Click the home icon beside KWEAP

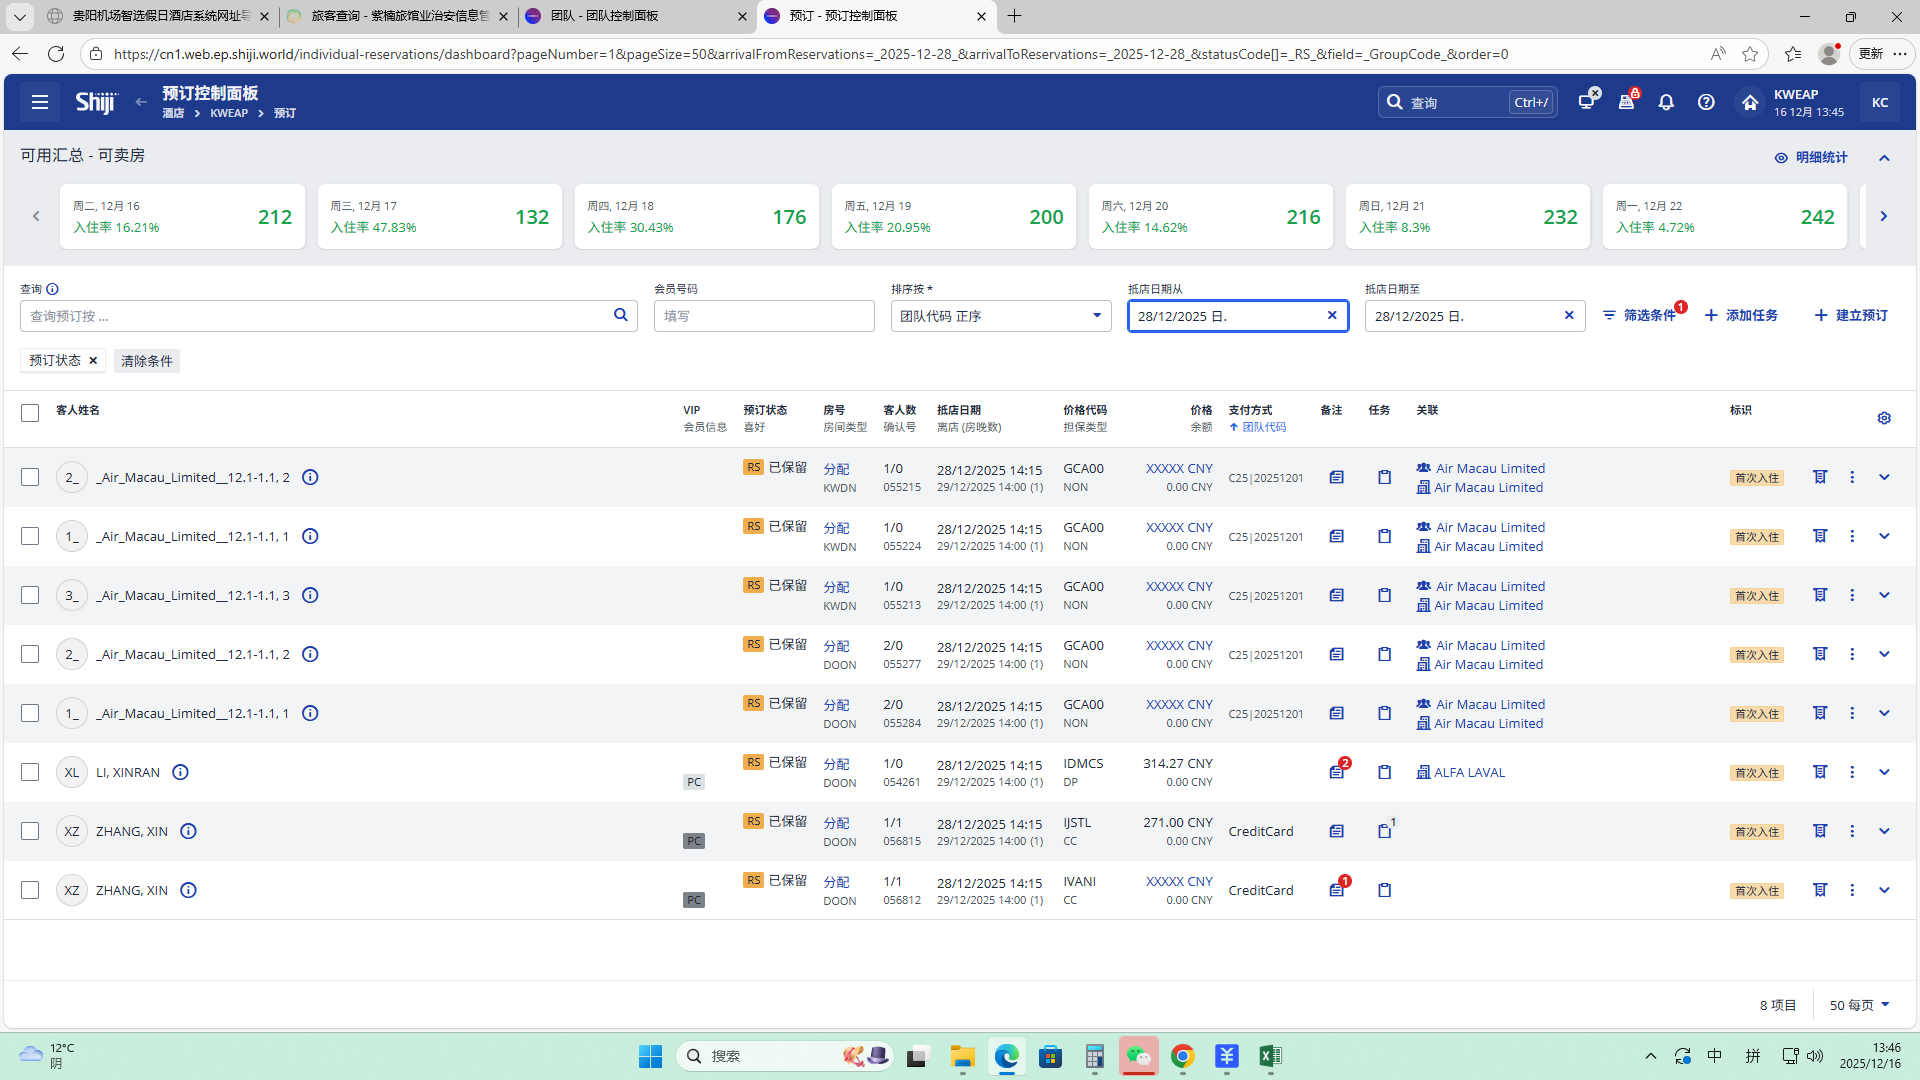tap(1749, 102)
